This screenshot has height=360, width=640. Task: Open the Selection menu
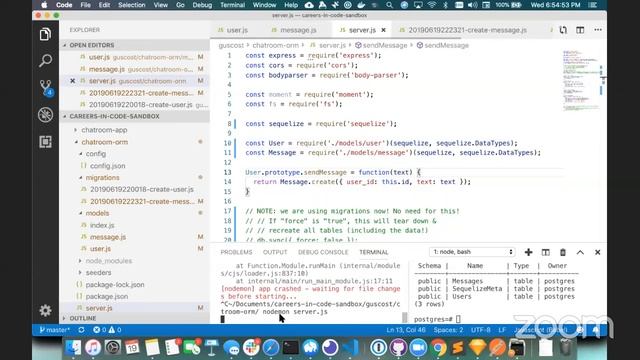pos(131,5)
